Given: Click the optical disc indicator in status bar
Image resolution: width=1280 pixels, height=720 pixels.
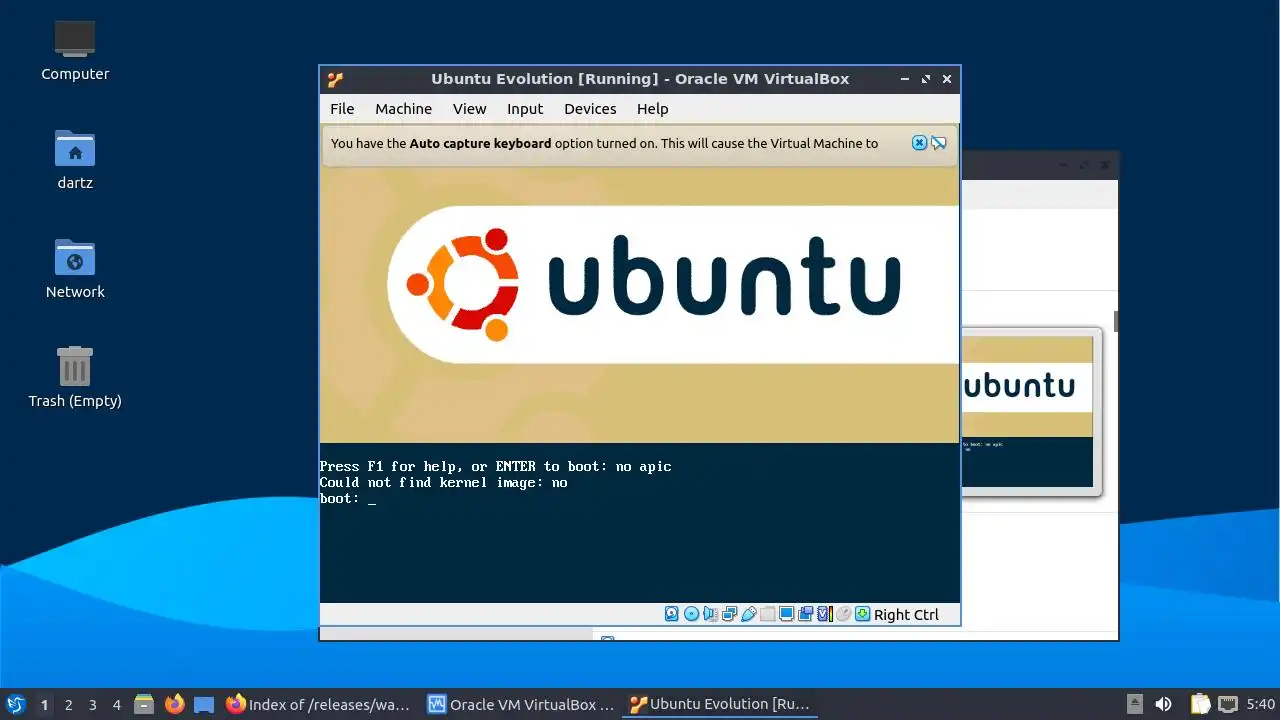Looking at the screenshot, I should (691, 614).
